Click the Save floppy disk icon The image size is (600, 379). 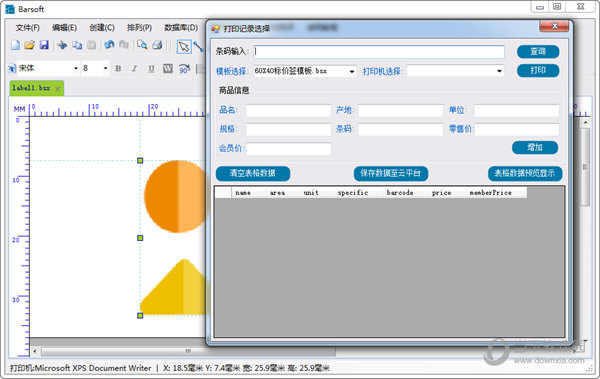(44, 45)
